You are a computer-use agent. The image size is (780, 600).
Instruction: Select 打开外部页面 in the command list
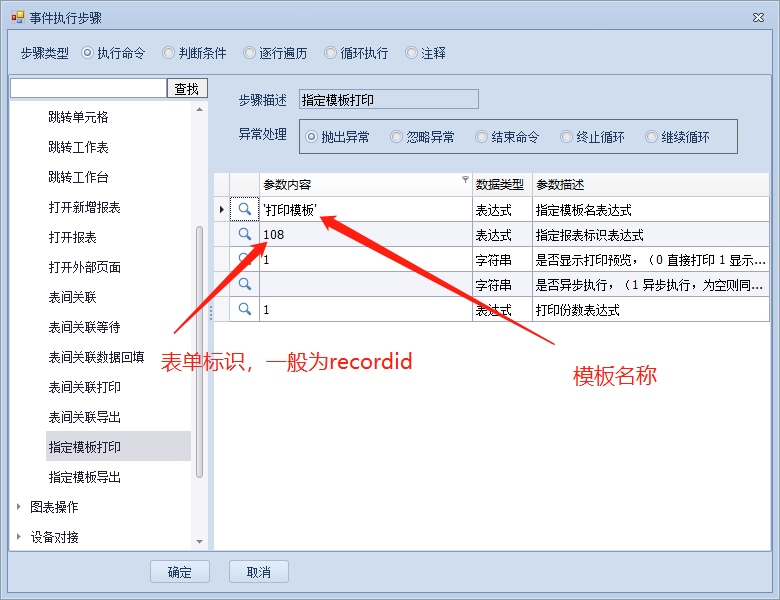coord(85,267)
